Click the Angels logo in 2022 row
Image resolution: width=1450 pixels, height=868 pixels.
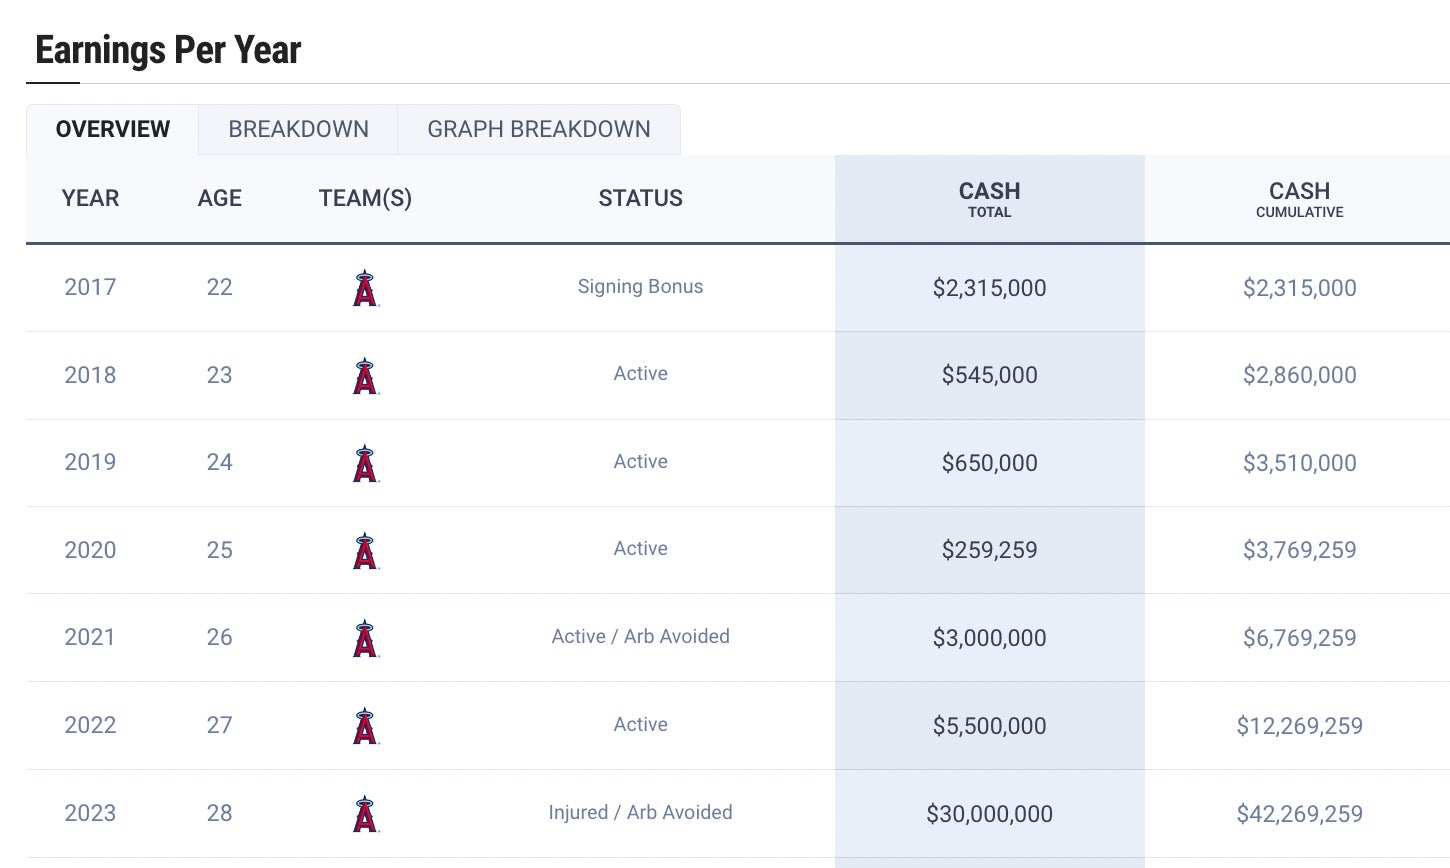click(x=365, y=726)
